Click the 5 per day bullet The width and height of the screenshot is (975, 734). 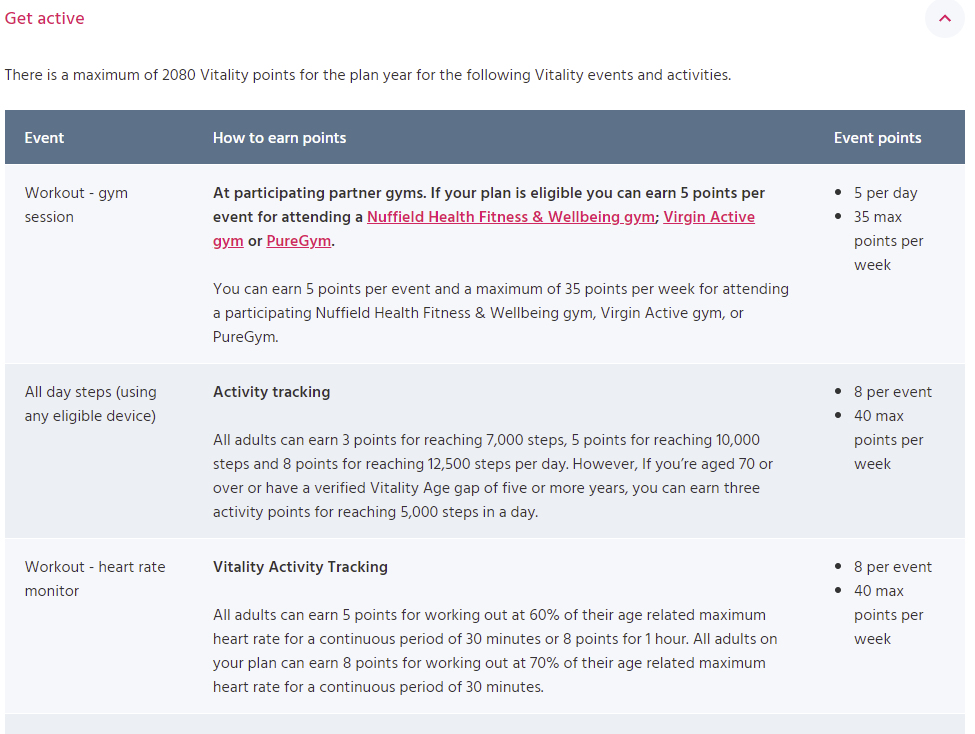[885, 193]
